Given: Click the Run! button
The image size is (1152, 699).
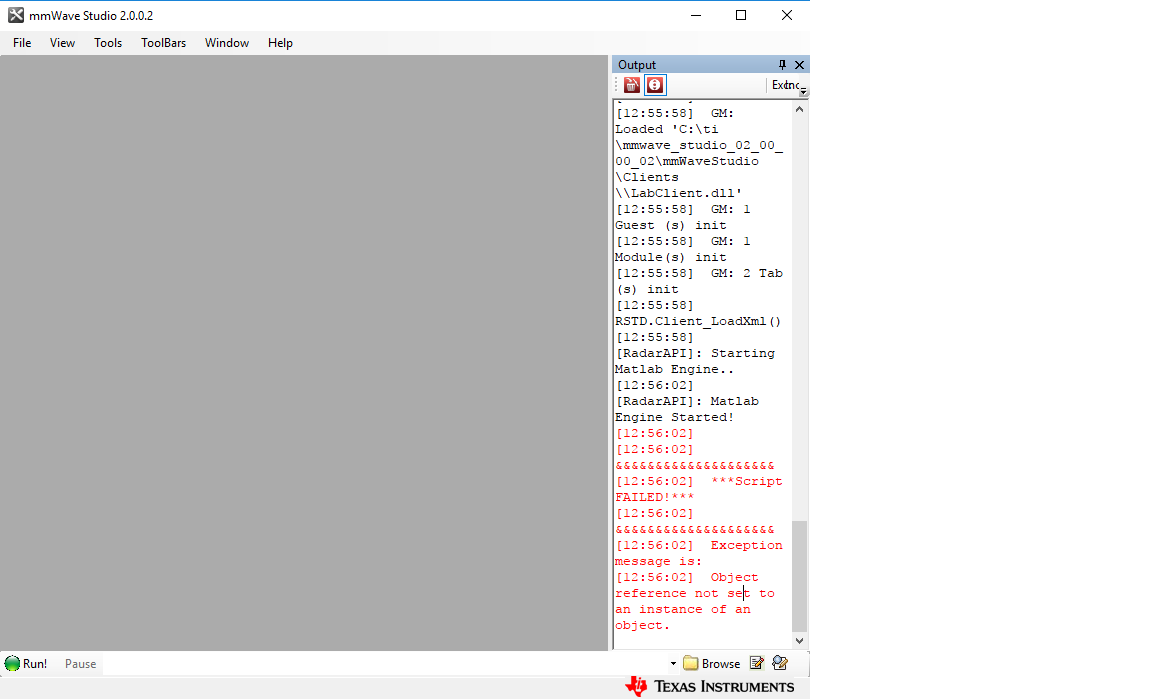Looking at the screenshot, I should [x=26, y=664].
